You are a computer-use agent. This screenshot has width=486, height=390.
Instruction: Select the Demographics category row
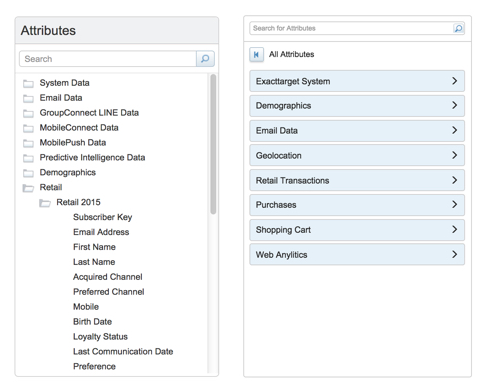pyautogui.click(x=357, y=106)
